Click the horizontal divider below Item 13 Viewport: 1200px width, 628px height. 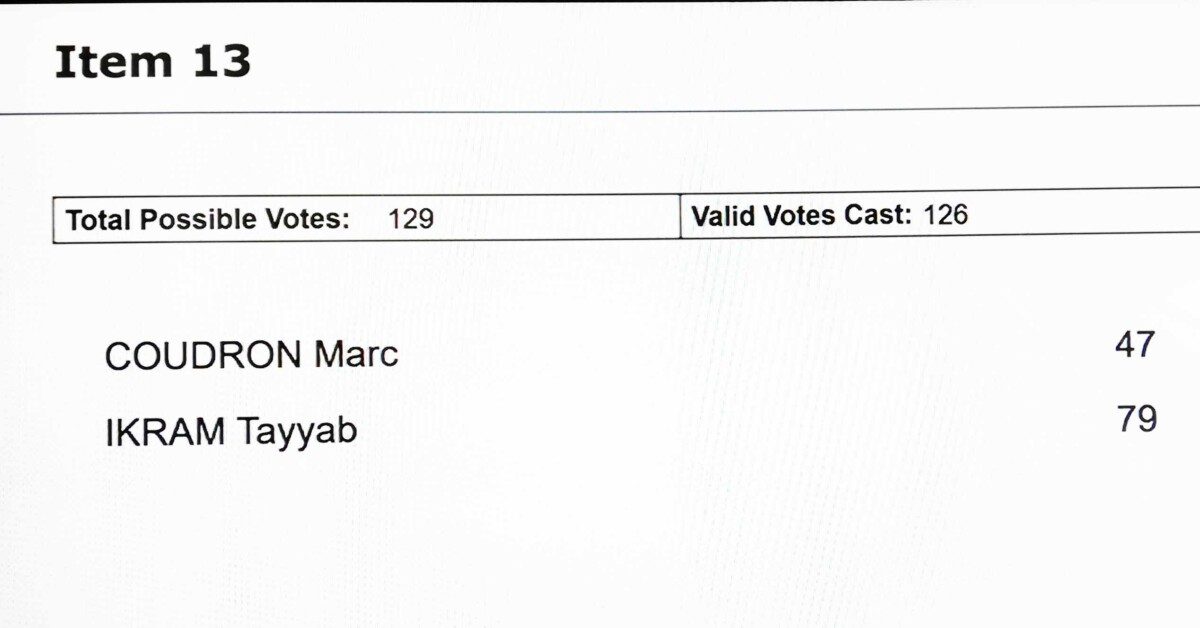click(x=600, y=111)
